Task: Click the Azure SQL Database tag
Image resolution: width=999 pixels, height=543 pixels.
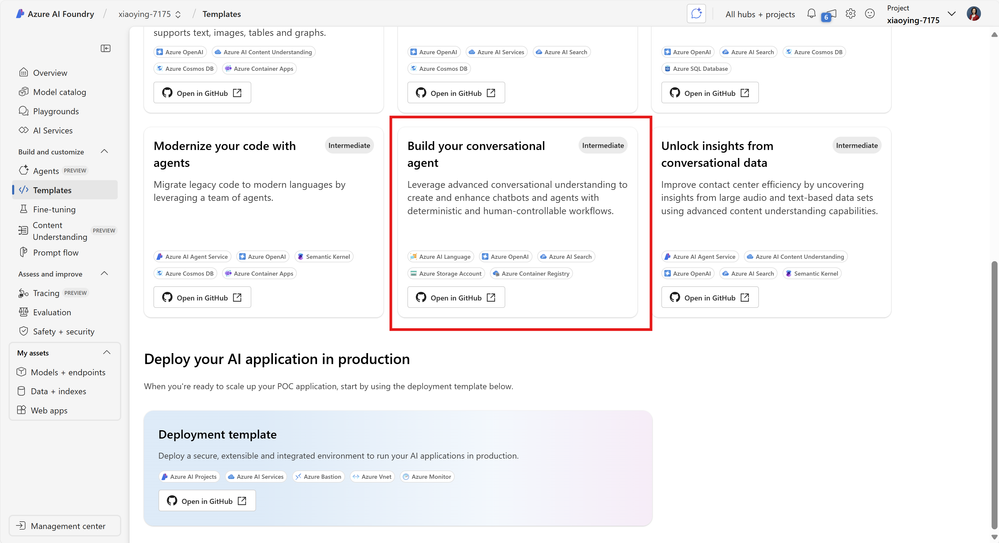Action: tap(696, 69)
